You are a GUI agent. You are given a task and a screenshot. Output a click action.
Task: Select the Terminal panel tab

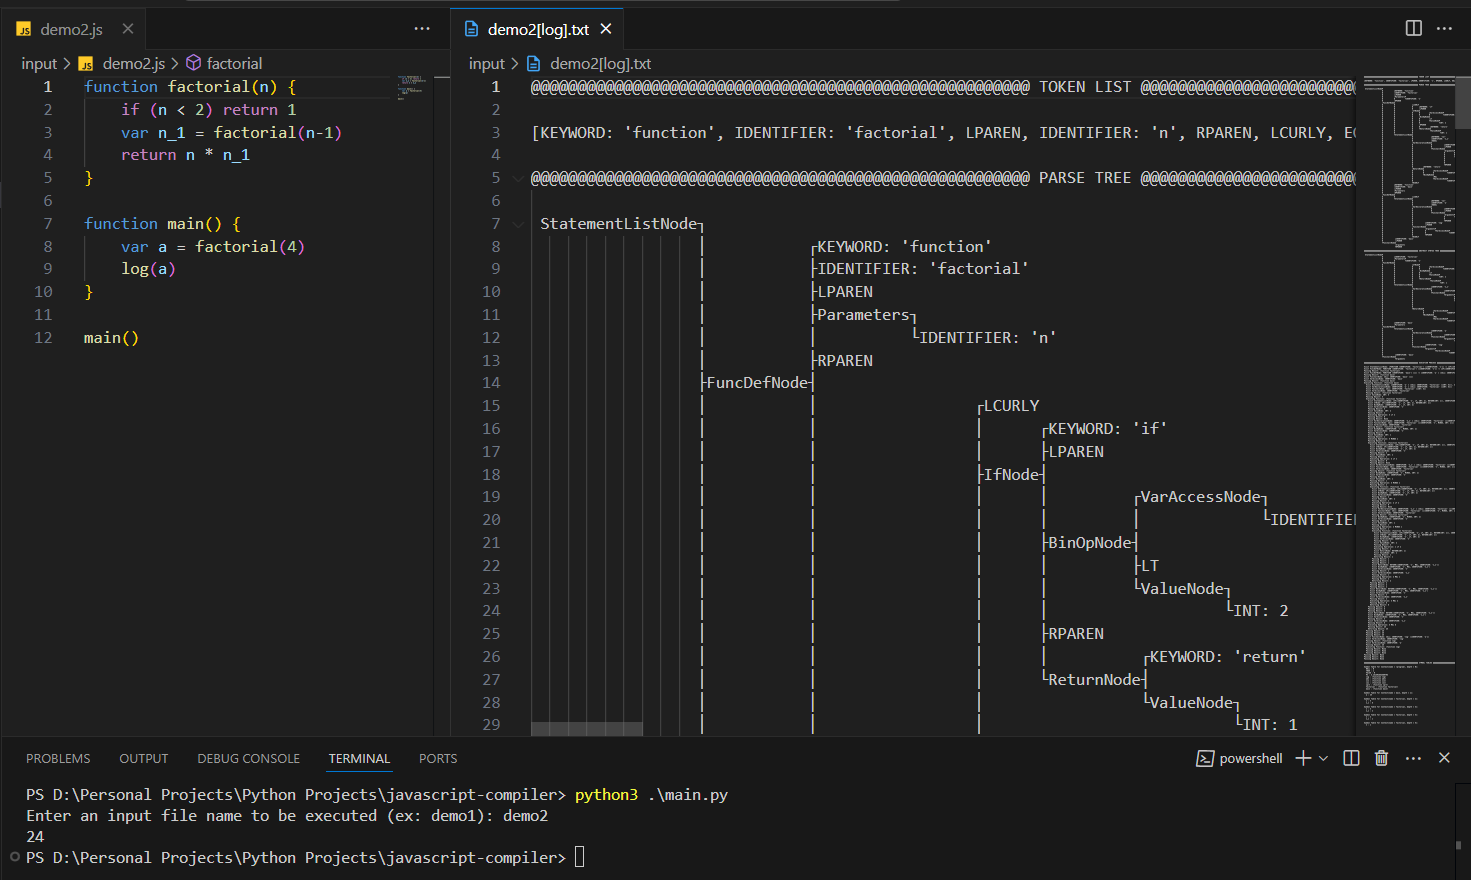[359, 759]
